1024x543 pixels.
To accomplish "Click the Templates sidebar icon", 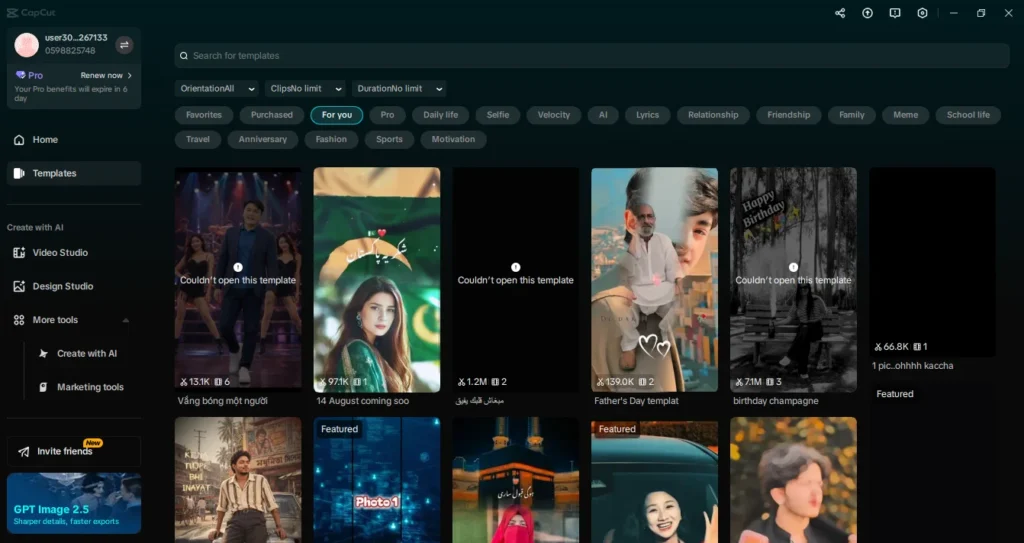I will tap(19, 173).
